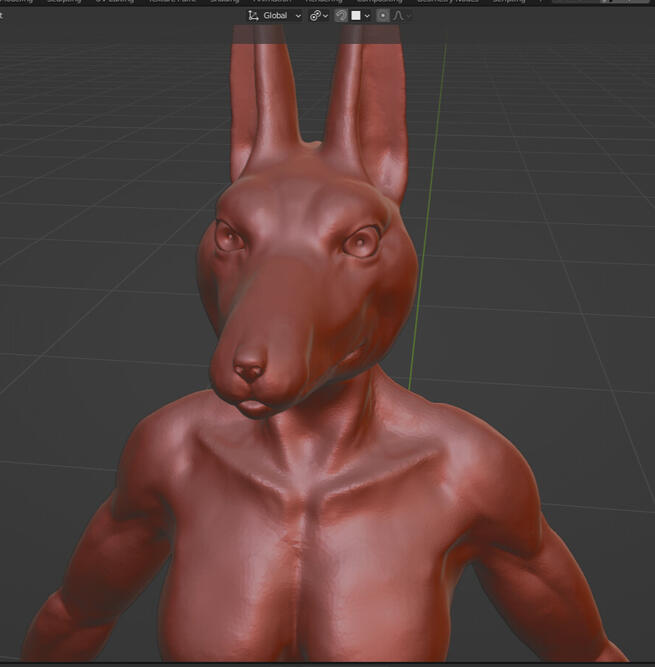Screen dimensions: 655x667
Task: Select the Geometry Nodes workspace tab
Action: point(445,2)
